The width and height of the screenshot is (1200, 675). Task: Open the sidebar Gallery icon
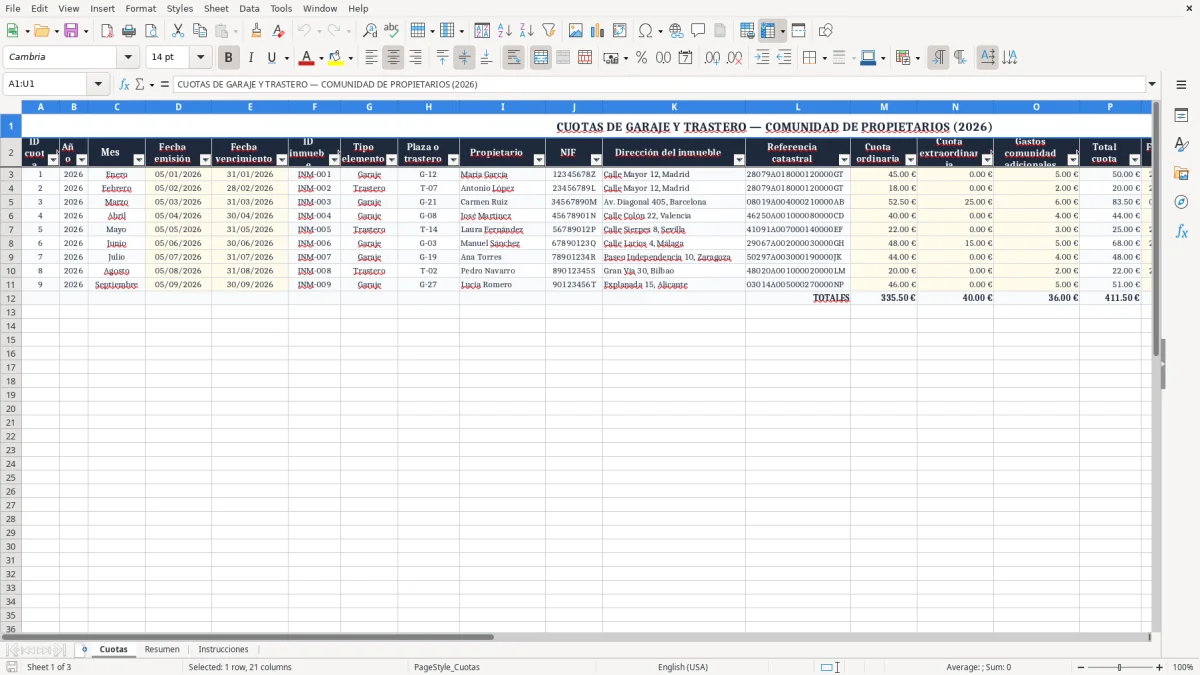point(1181,173)
